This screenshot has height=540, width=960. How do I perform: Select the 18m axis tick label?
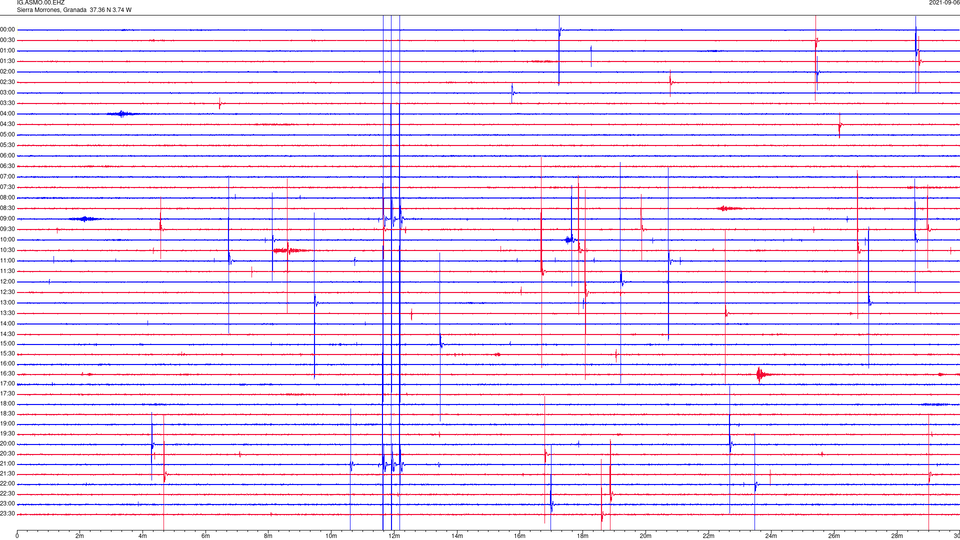click(x=583, y=536)
